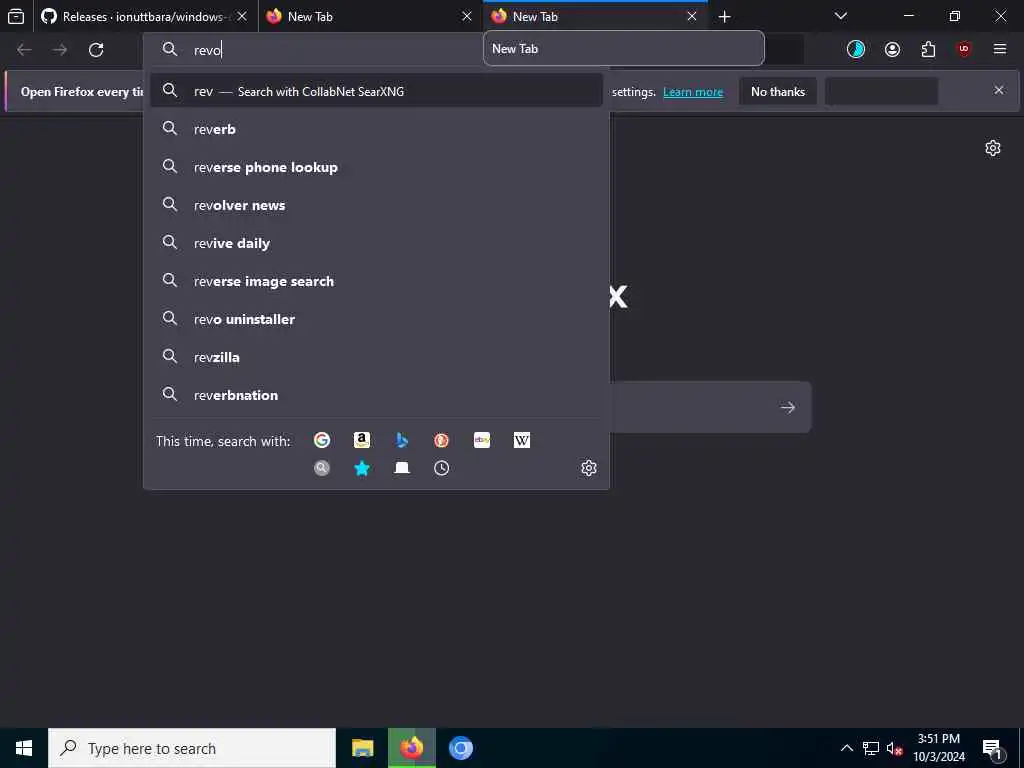
Task: Open the Windows Start menu
Action: pyautogui.click(x=24, y=748)
